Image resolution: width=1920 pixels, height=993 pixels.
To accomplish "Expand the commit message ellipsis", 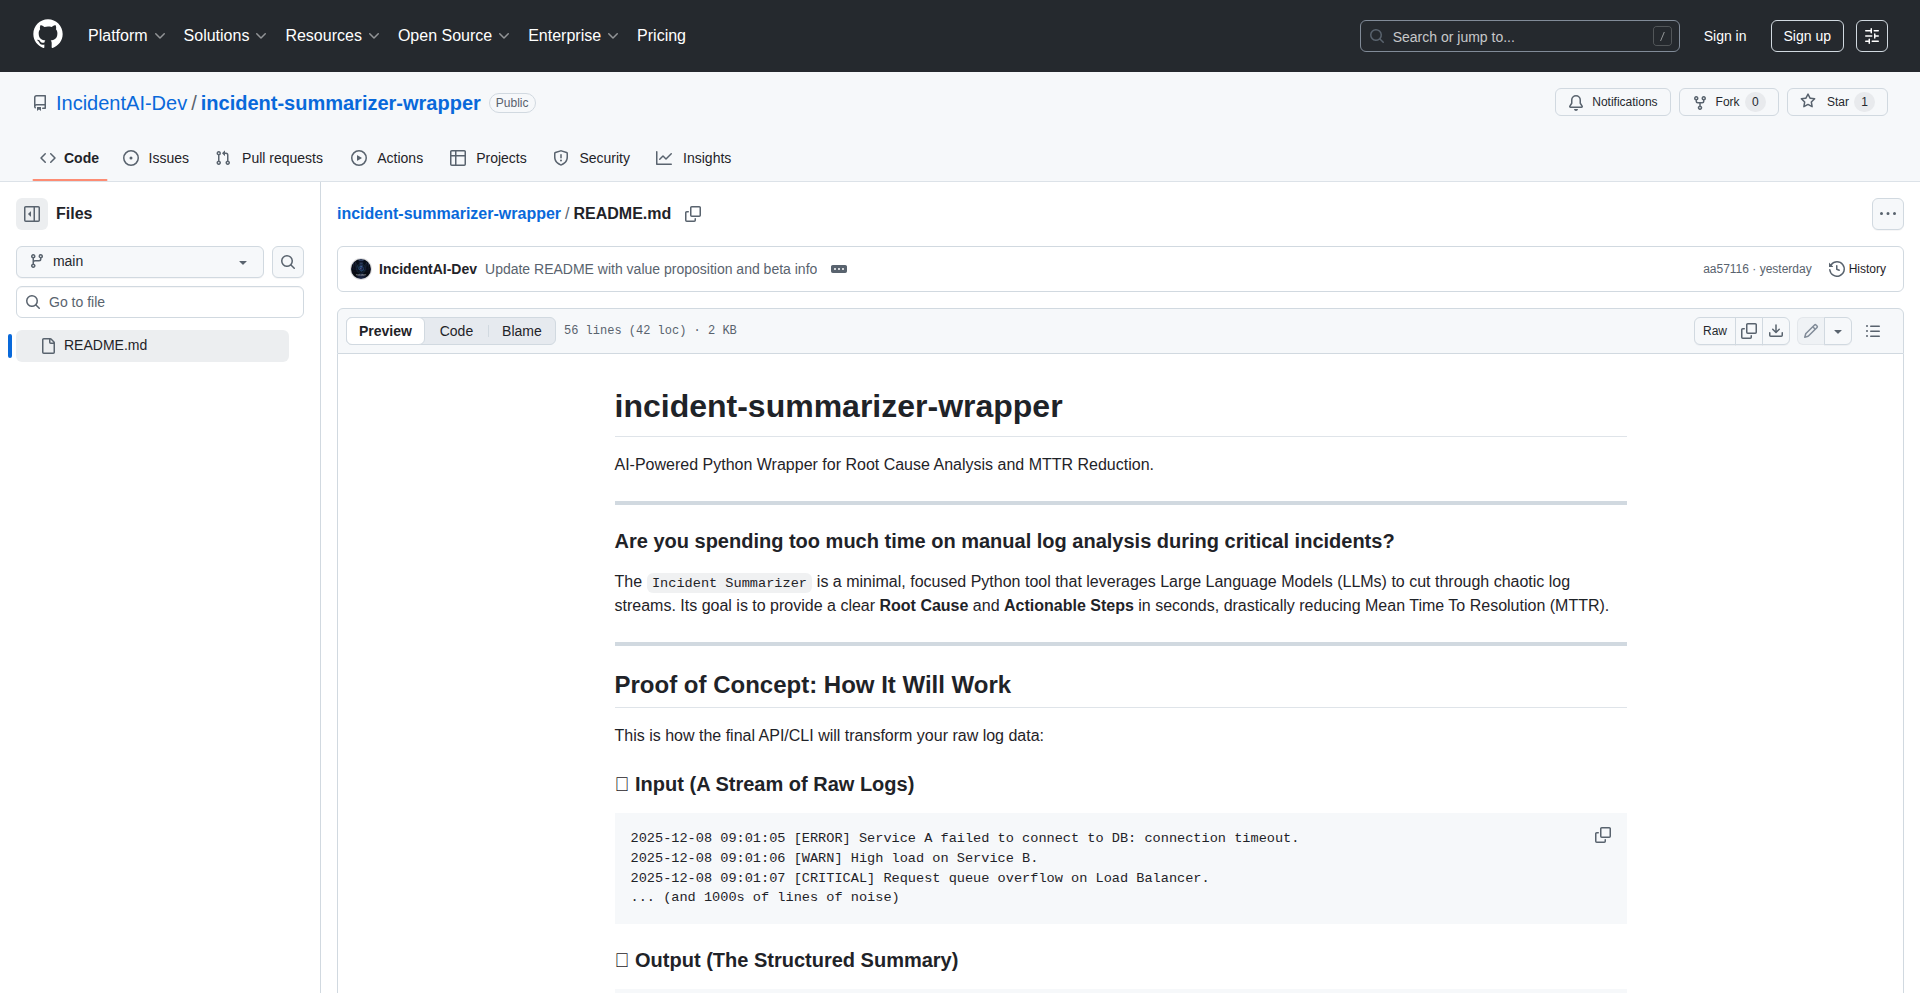I will 839,269.
